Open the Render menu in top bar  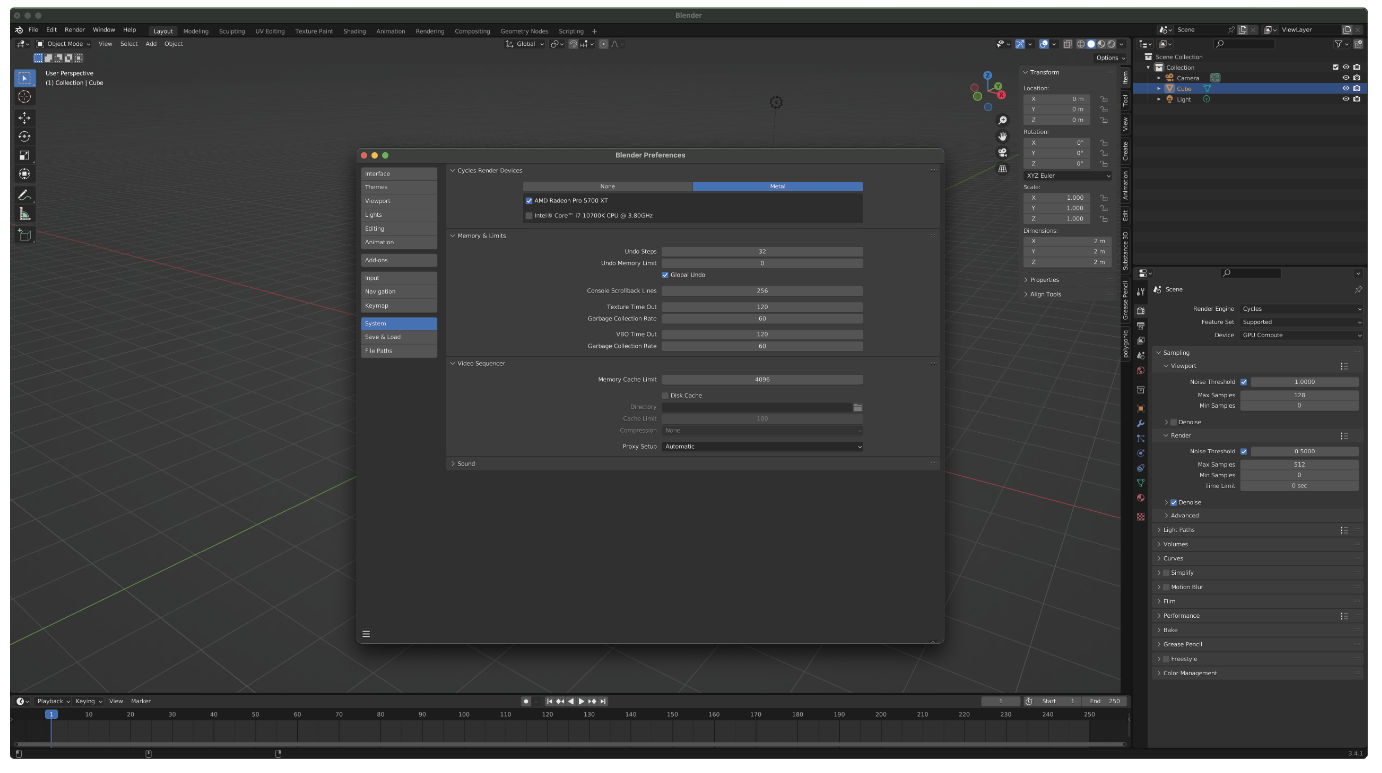(75, 30)
